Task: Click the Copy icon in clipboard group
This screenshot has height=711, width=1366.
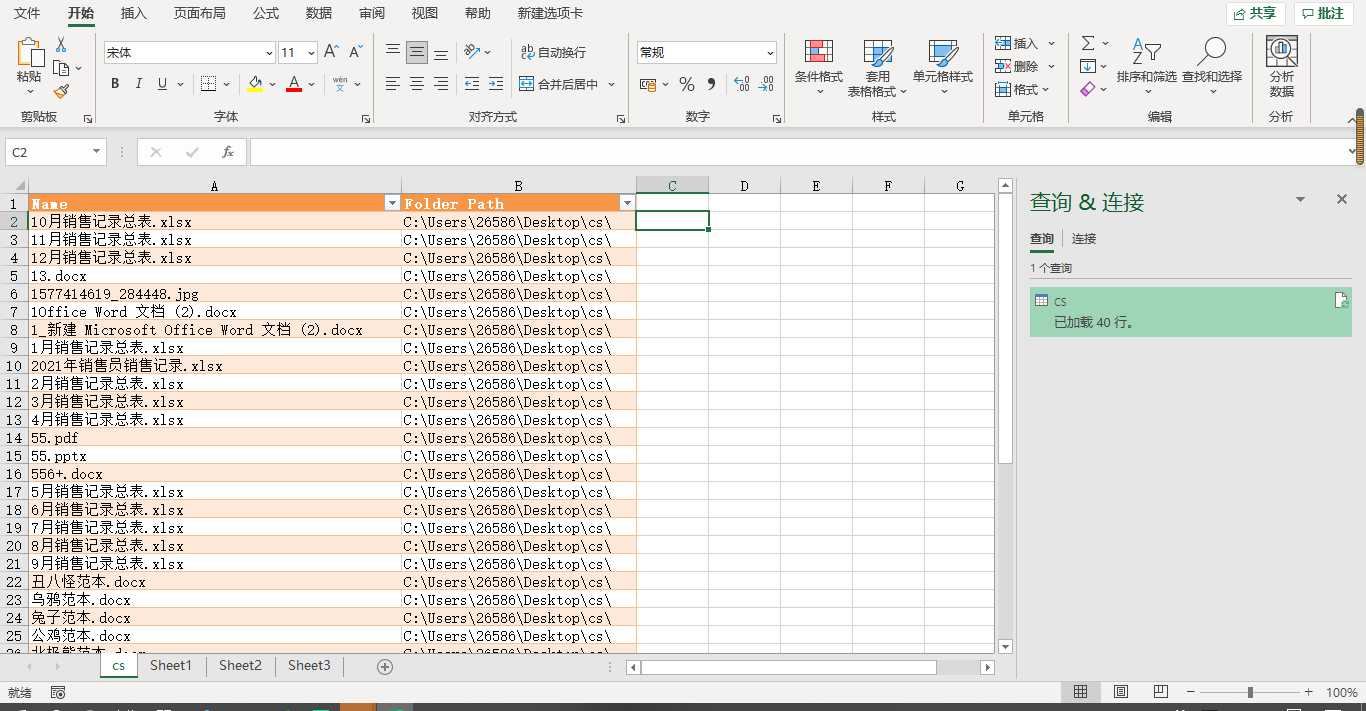Action: 61,68
